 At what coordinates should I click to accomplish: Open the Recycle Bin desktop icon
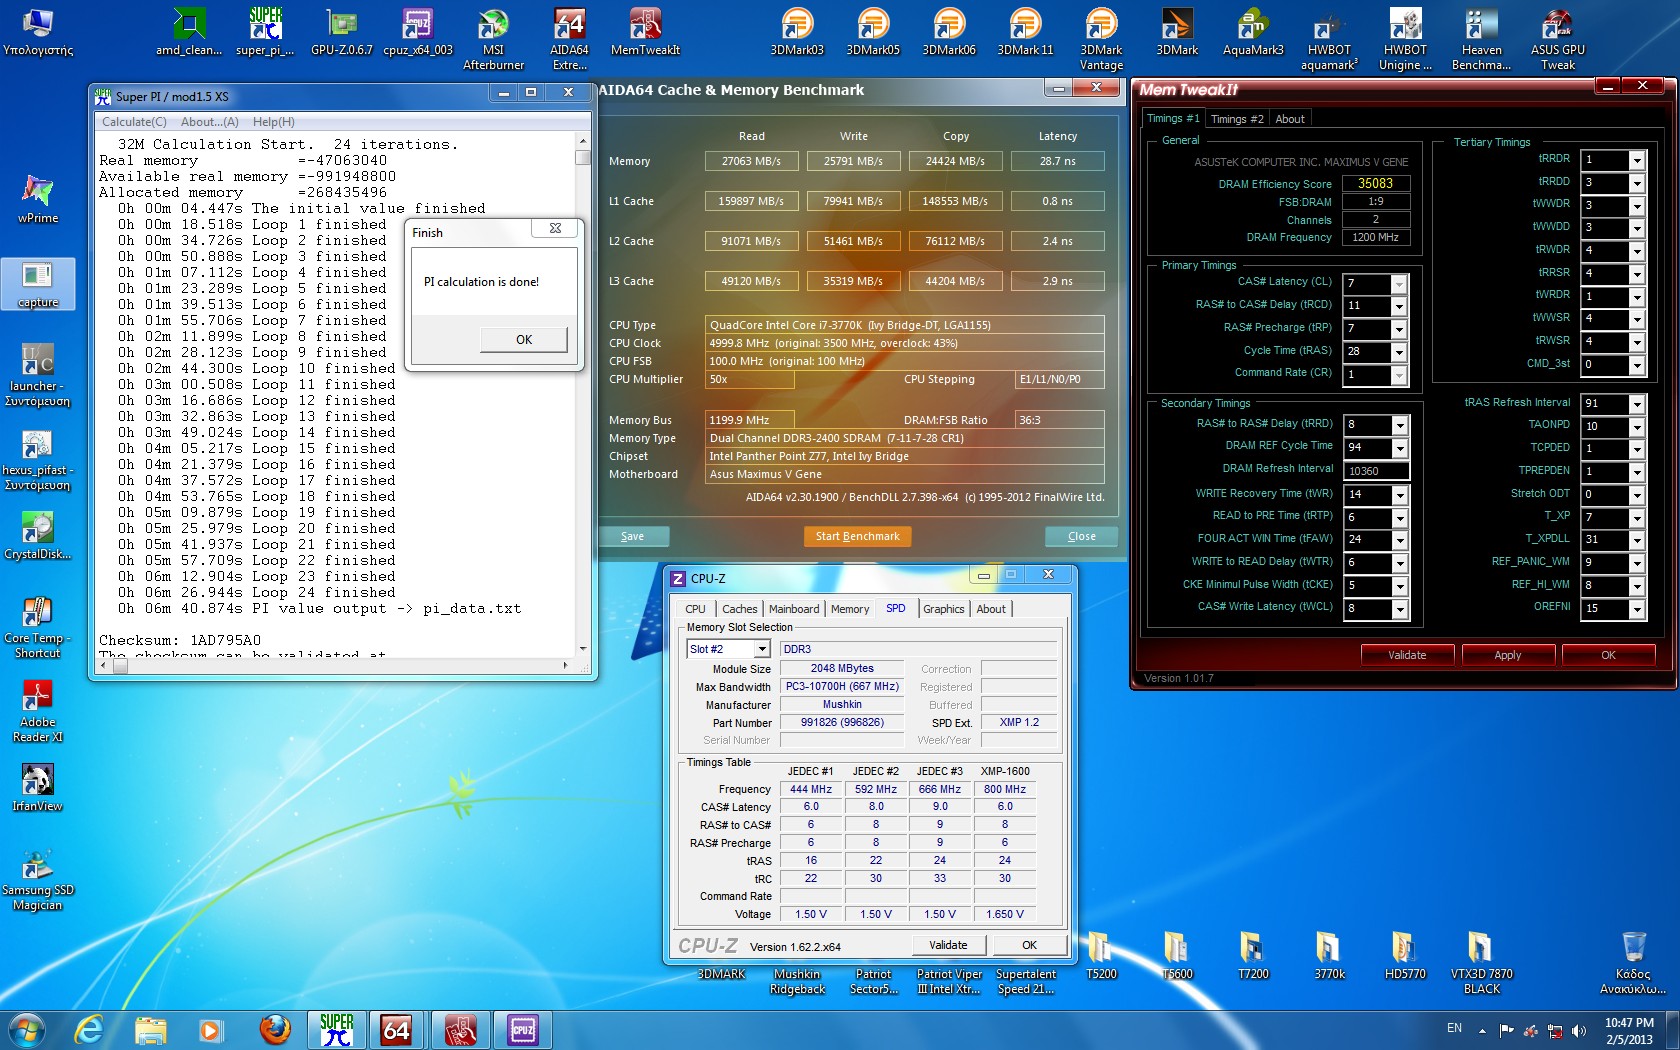pos(1633,963)
